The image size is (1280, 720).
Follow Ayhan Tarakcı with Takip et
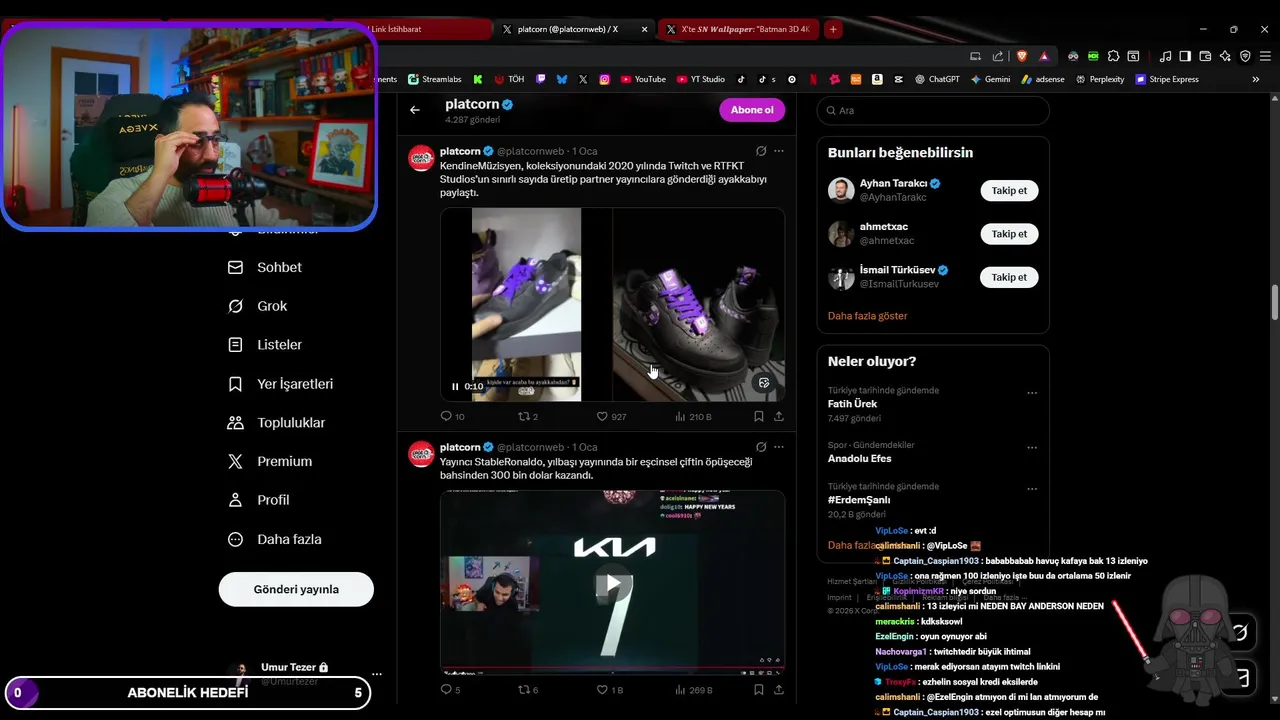pyautogui.click(x=1009, y=190)
